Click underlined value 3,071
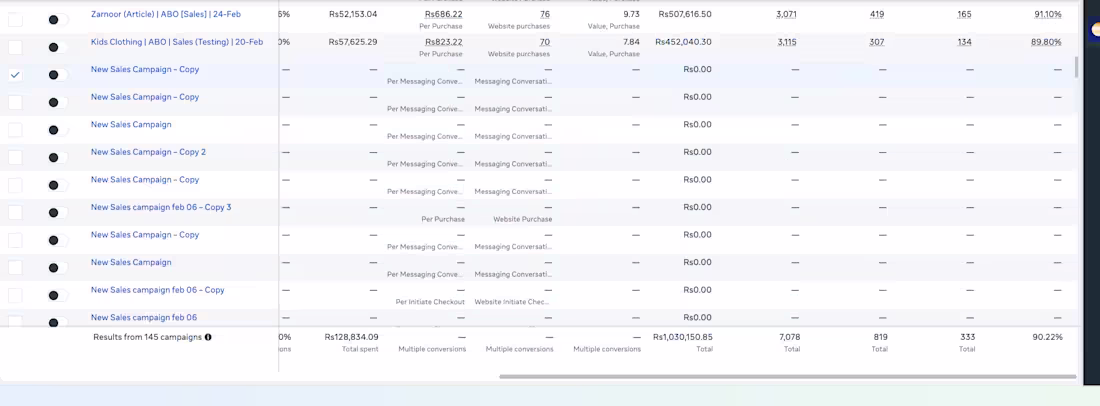 (787, 14)
